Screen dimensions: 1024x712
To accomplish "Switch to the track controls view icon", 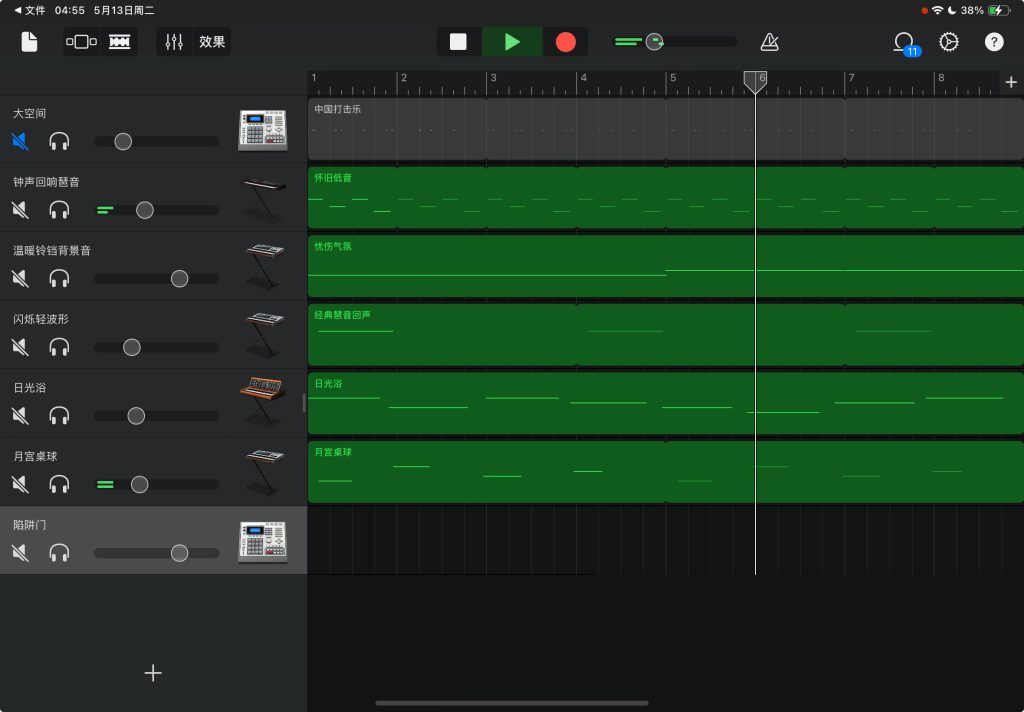I will 81,42.
